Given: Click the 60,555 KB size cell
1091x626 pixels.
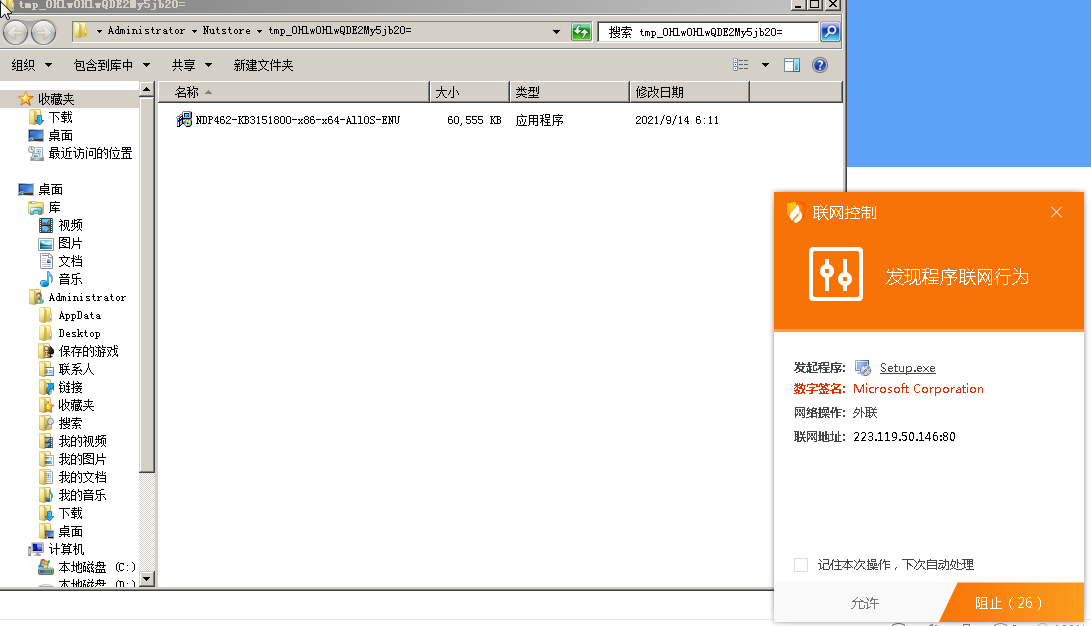Looking at the screenshot, I should click(x=474, y=120).
